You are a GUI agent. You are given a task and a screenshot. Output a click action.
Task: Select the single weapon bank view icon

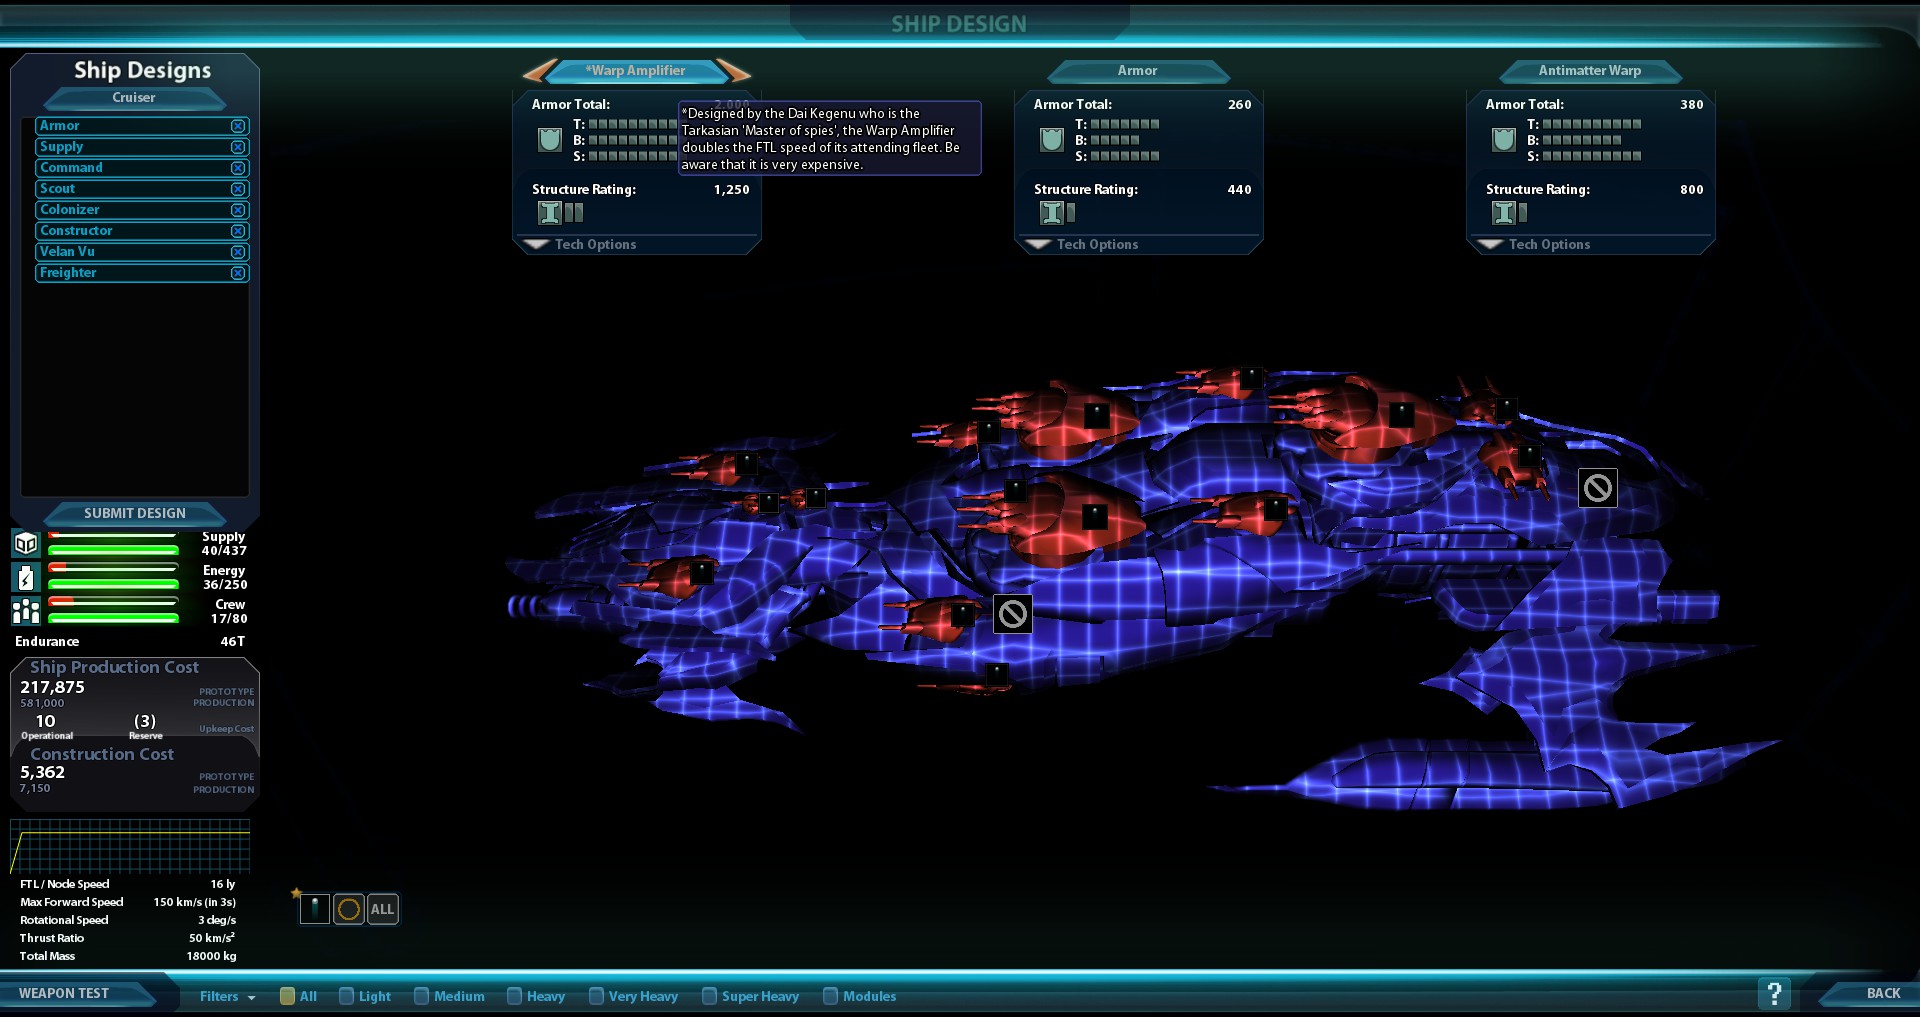[315, 909]
